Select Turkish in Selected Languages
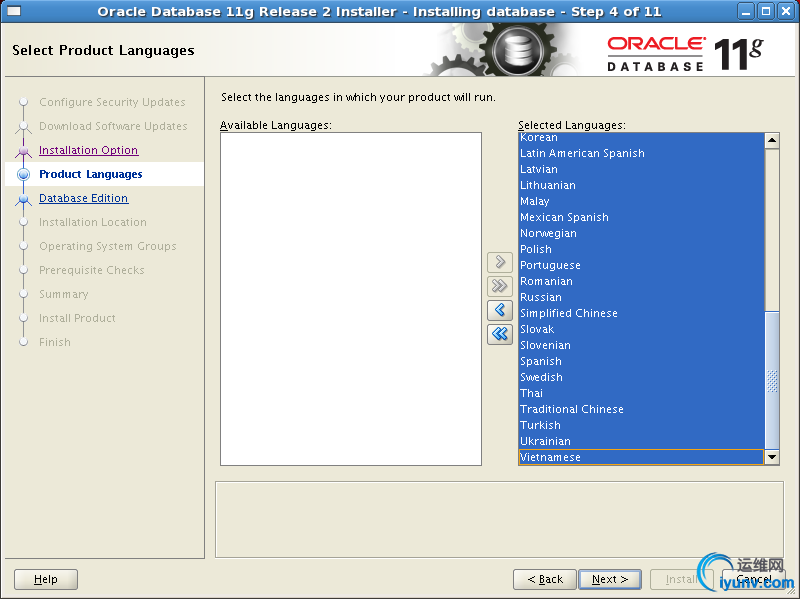800x599 pixels. [x=641, y=425]
